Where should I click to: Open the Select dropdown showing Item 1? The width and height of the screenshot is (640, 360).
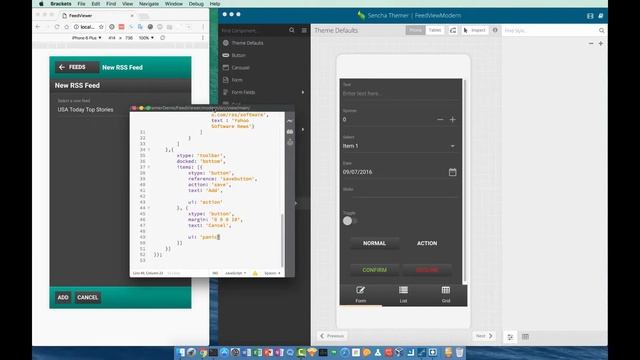399,146
